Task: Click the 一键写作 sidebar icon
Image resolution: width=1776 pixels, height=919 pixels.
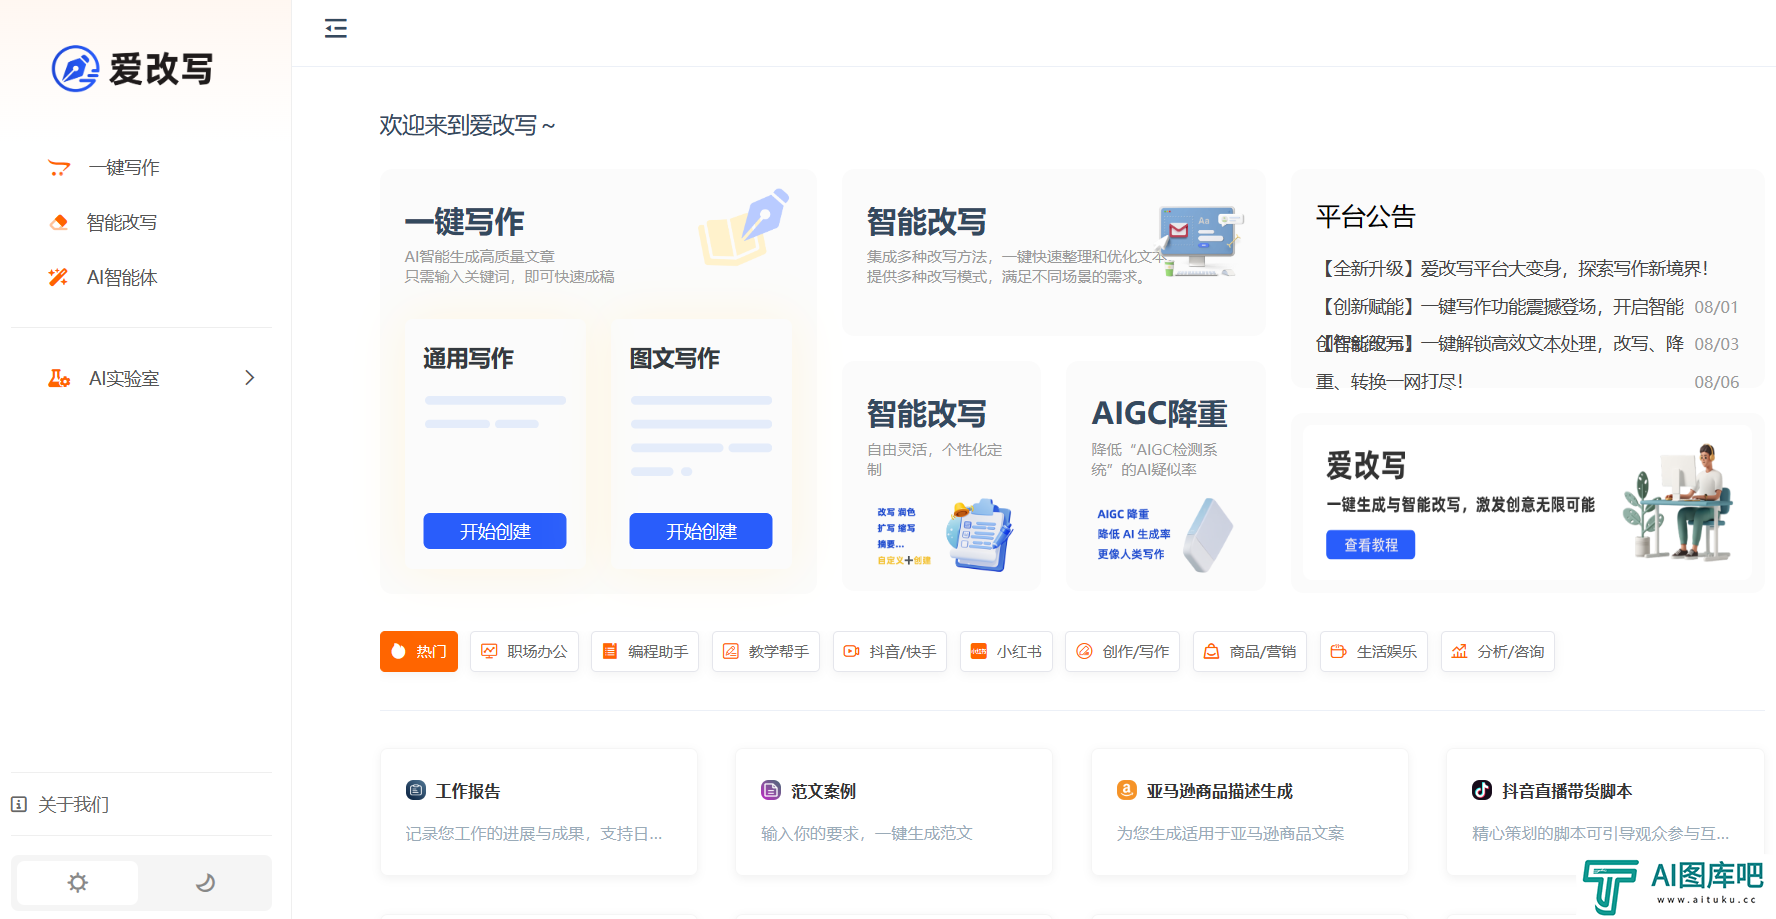Action: point(59,168)
